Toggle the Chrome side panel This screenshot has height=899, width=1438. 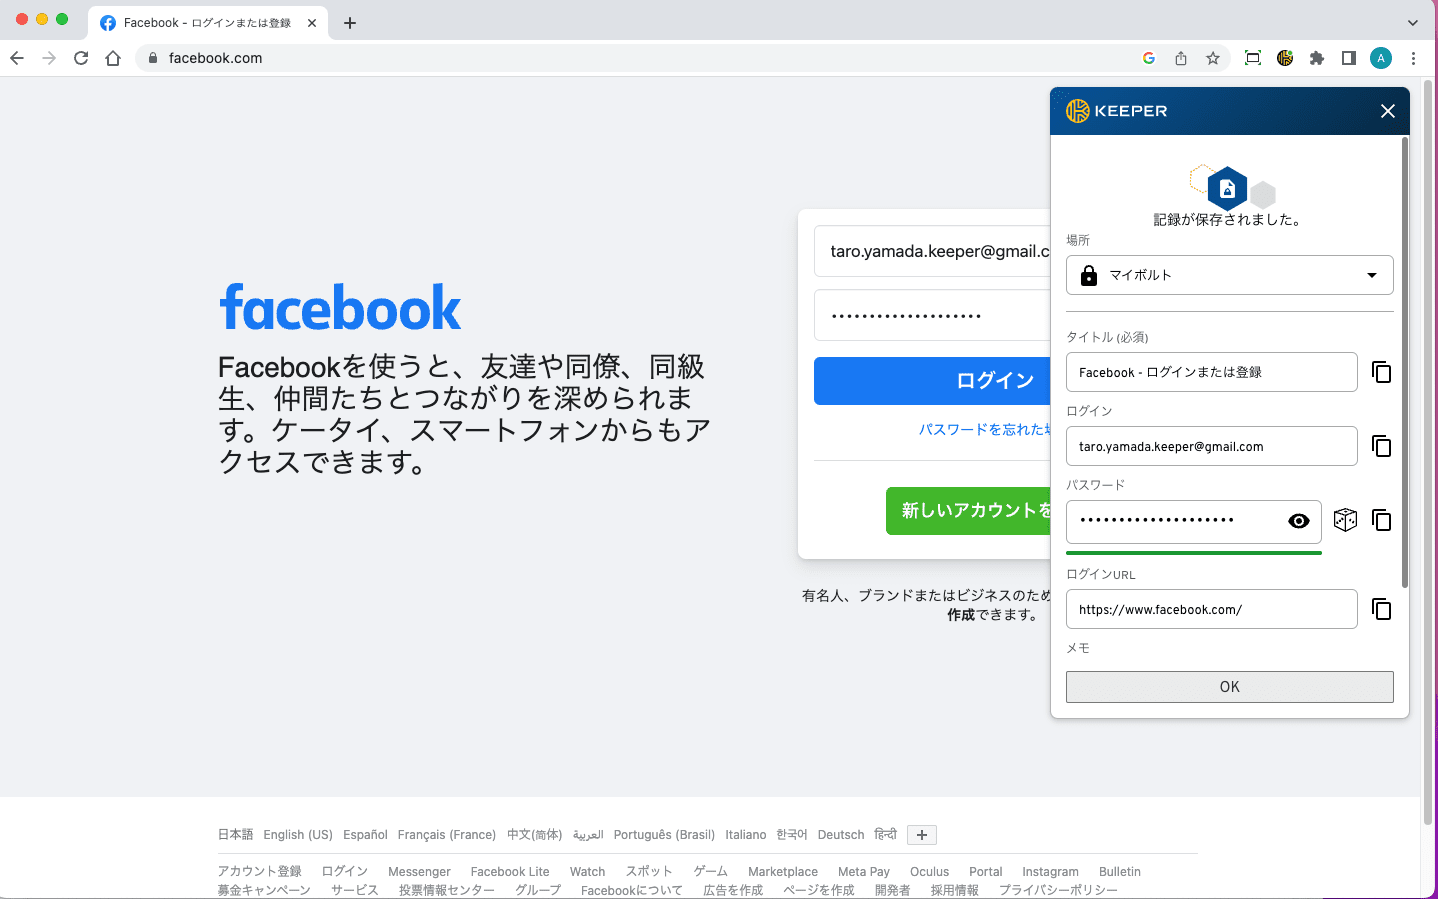pos(1349,58)
